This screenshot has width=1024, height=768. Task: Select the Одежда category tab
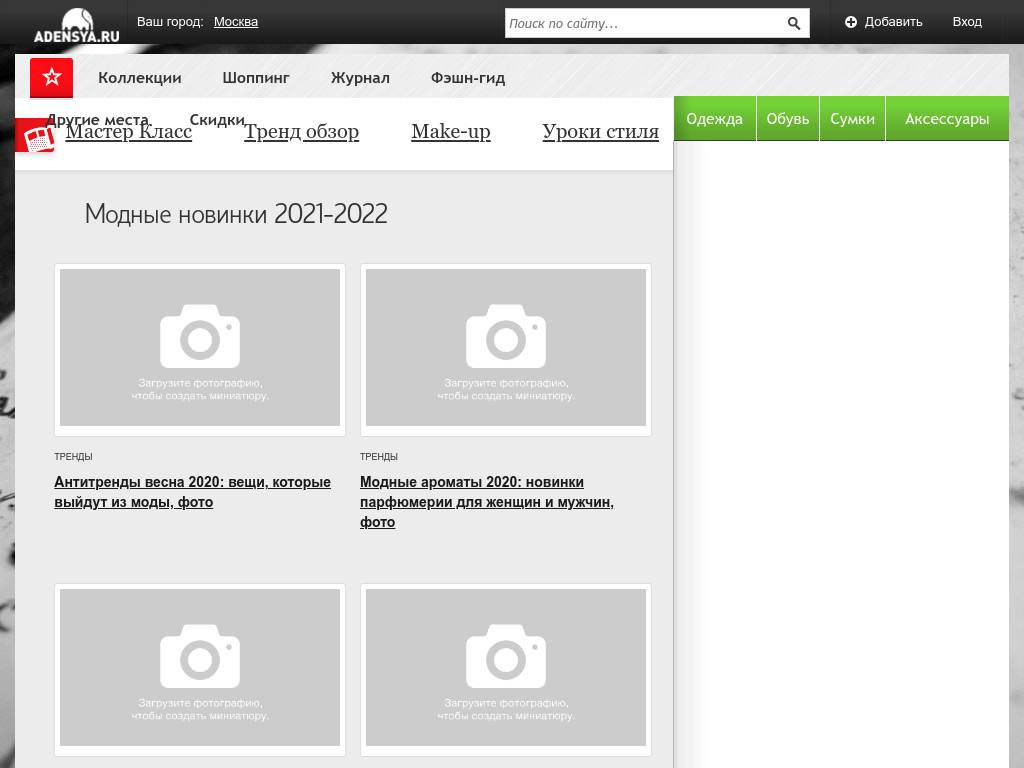714,119
